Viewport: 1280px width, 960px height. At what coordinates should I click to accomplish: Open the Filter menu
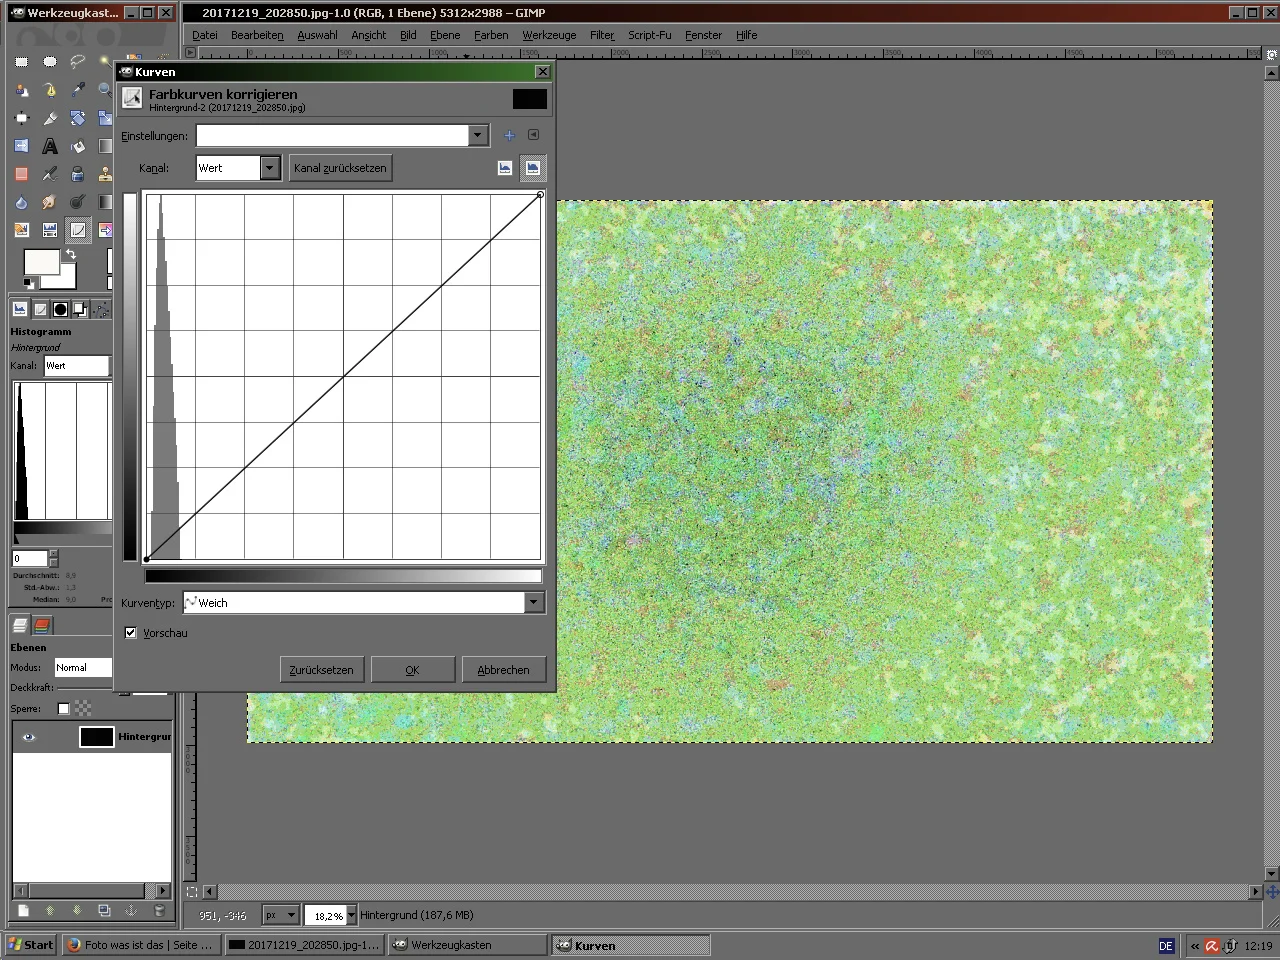pyautogui.click(x=602, y=35)
